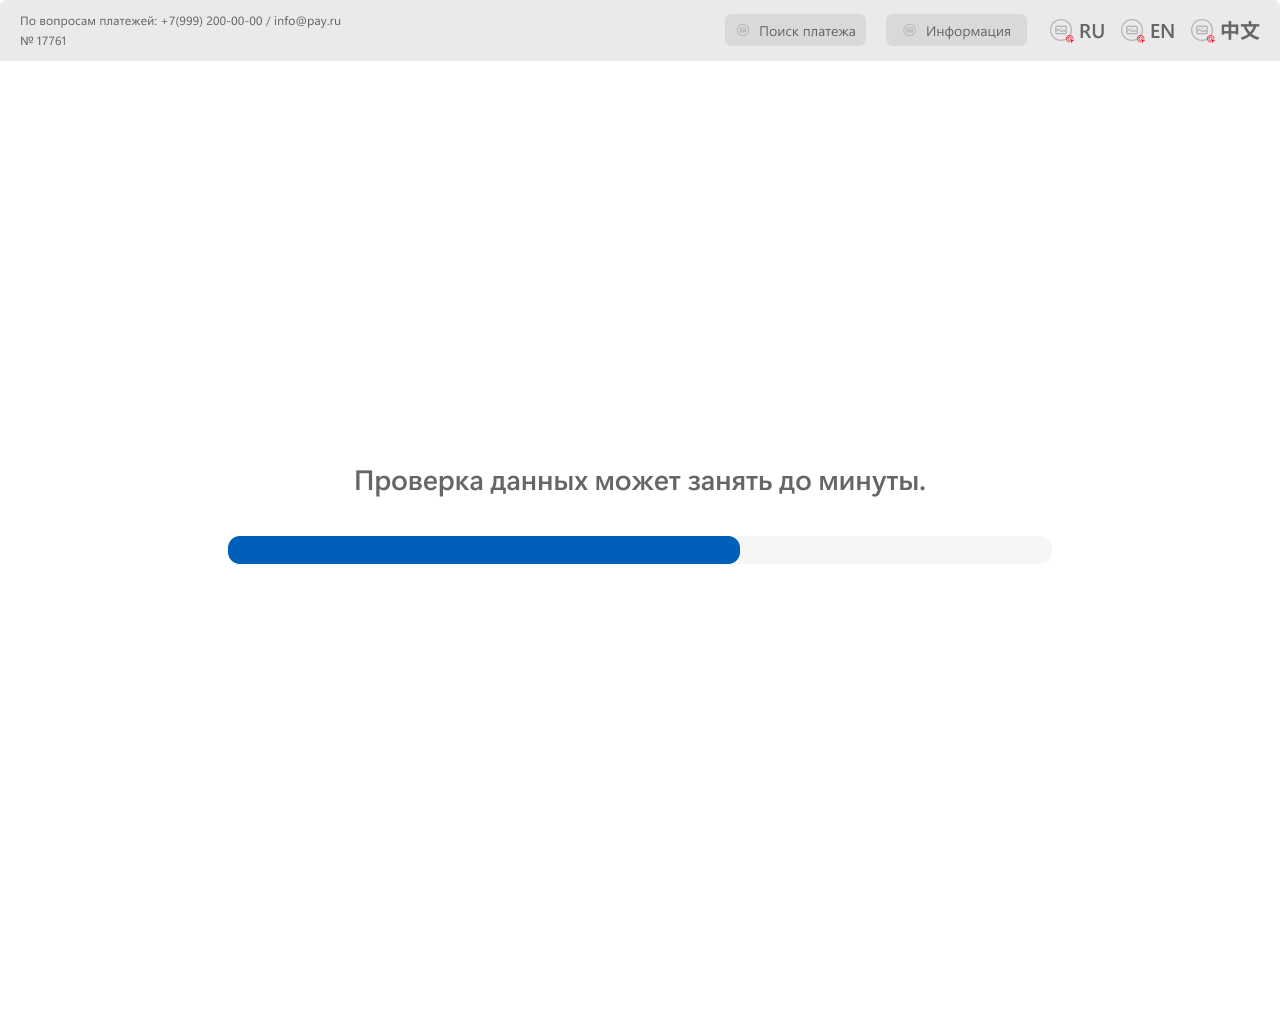The width and height of the screenshot is (1280, 1024).
Task: Select the Поиск платежа menu item
Action: pos(795,30)
